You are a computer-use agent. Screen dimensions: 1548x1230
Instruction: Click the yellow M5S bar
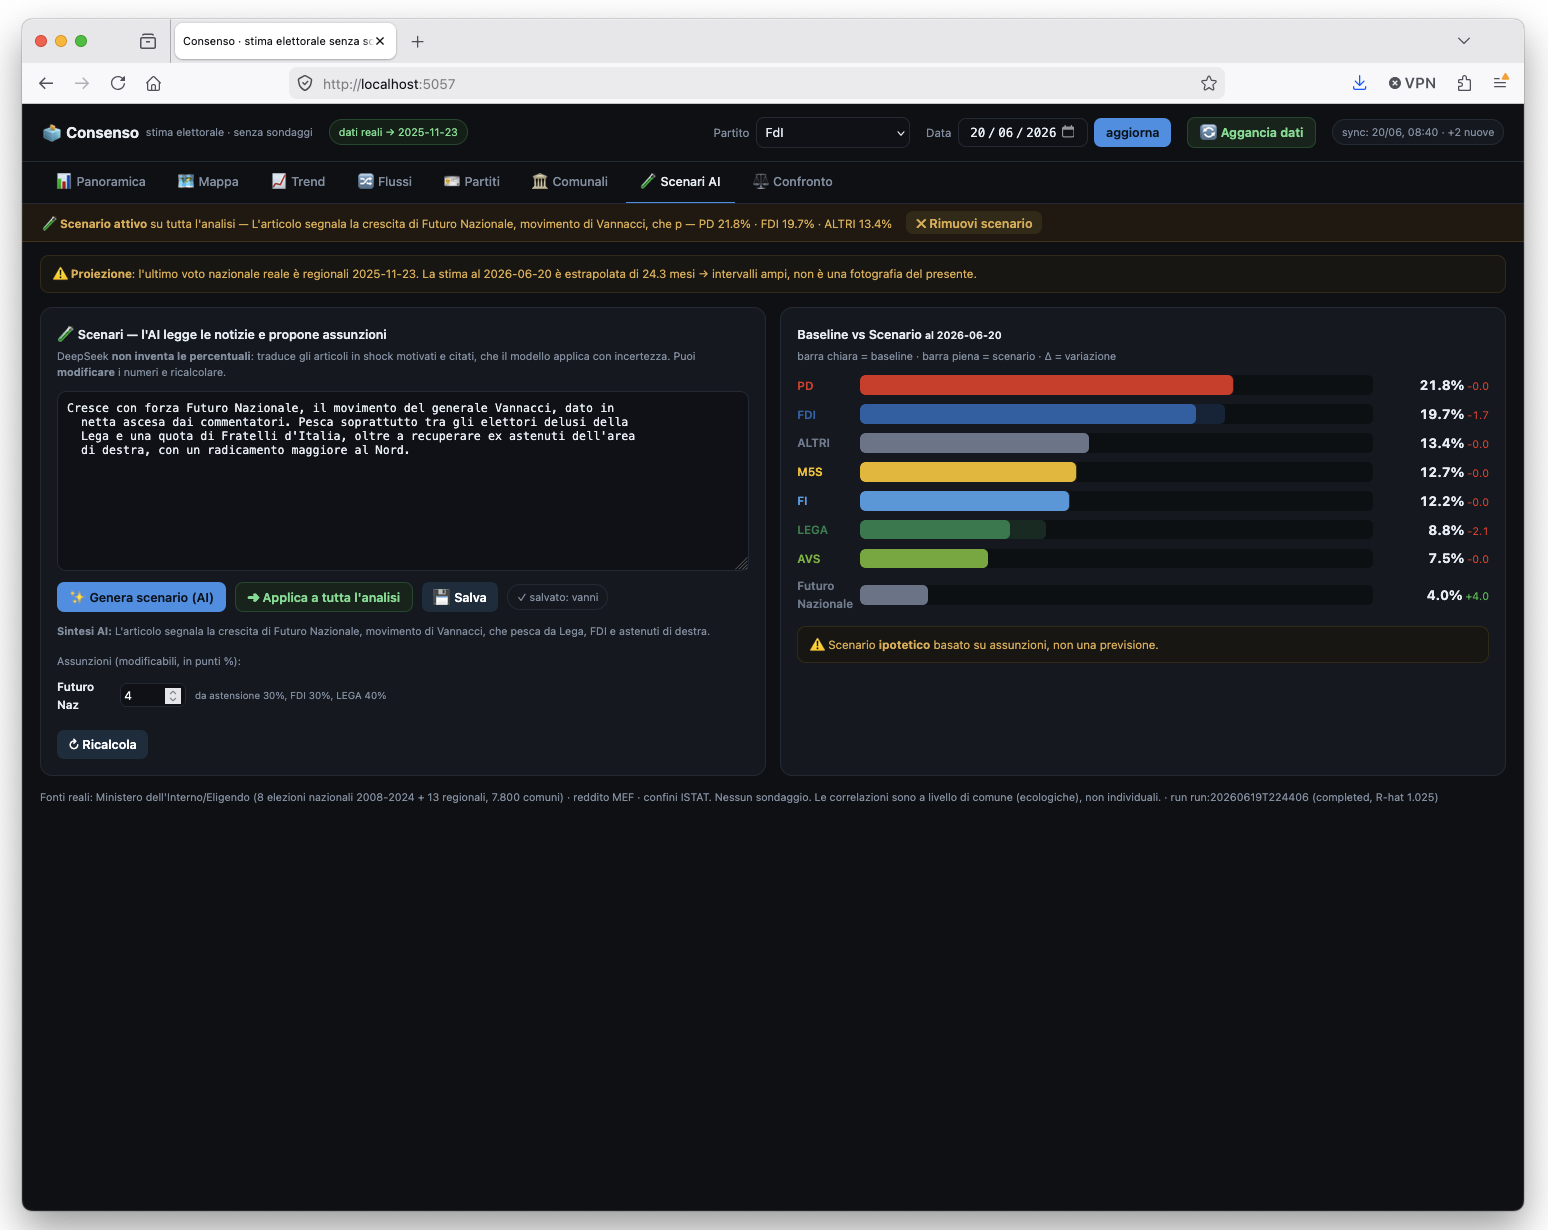968,472
